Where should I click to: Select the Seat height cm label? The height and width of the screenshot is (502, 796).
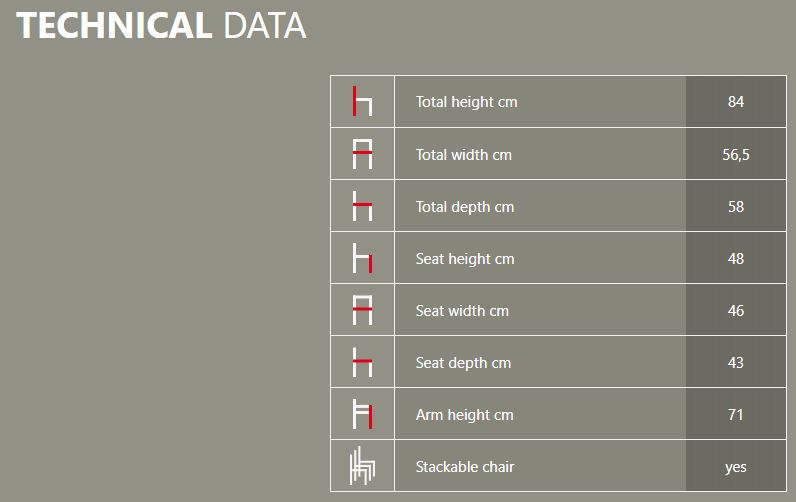pos(465,259)
